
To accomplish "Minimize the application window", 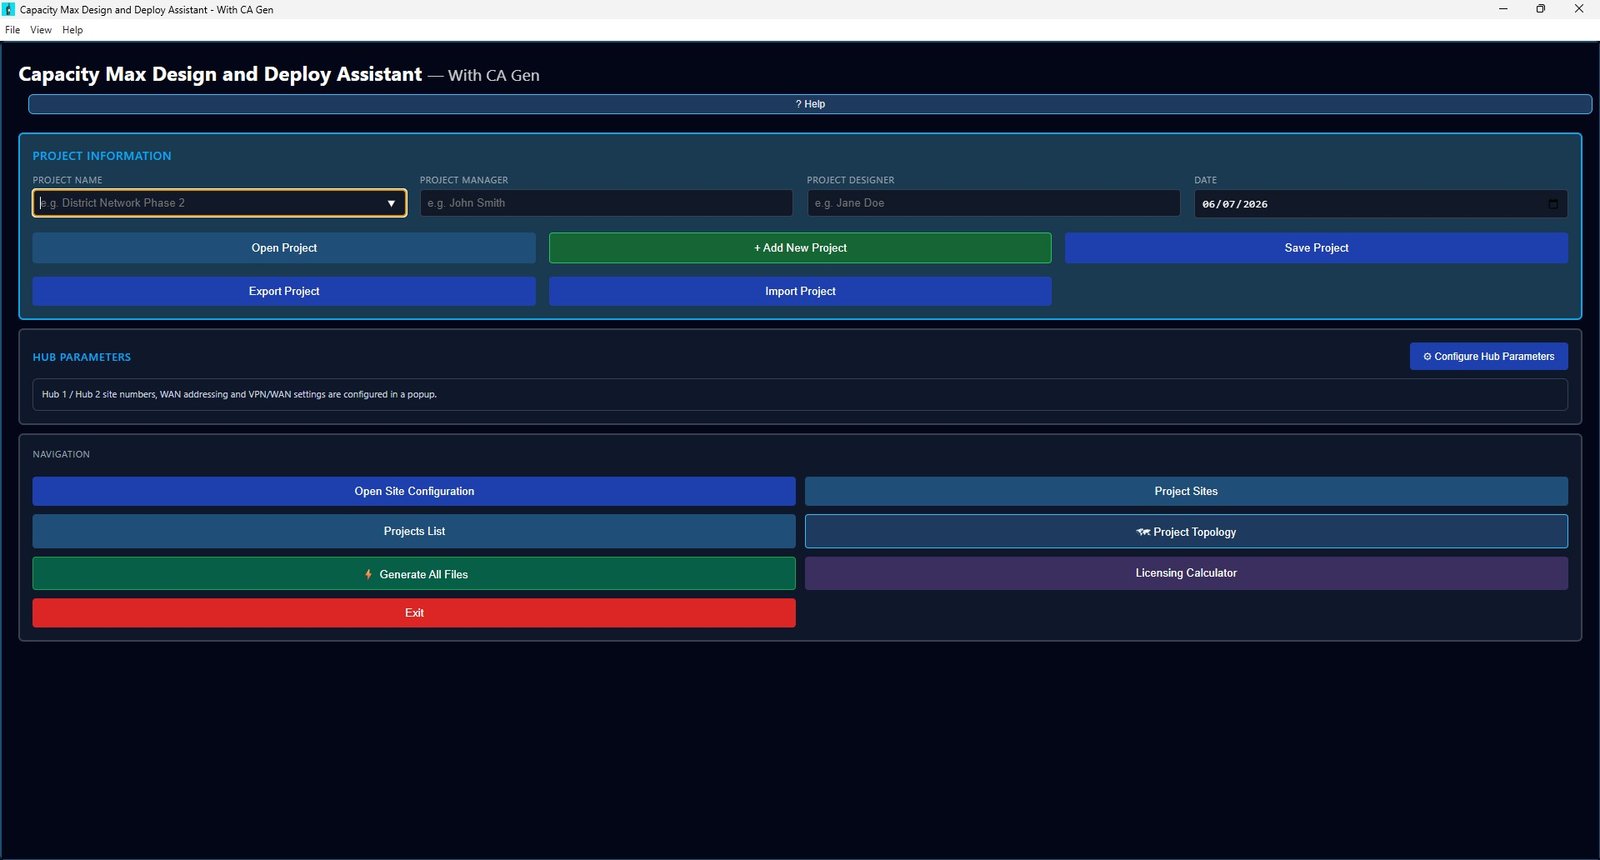I will coord(1503,9).
